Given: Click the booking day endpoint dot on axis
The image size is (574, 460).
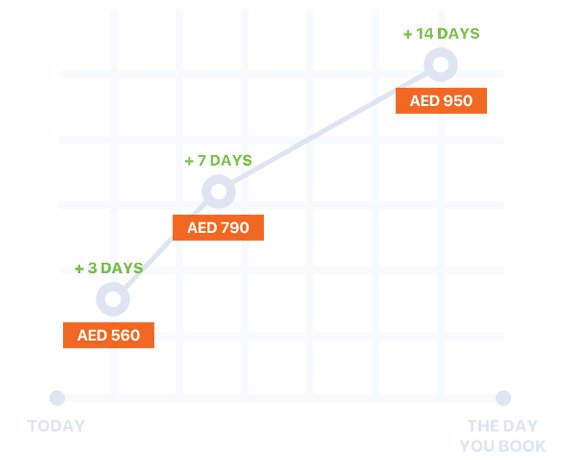Looking at the screenshot, I should [503, 398].
